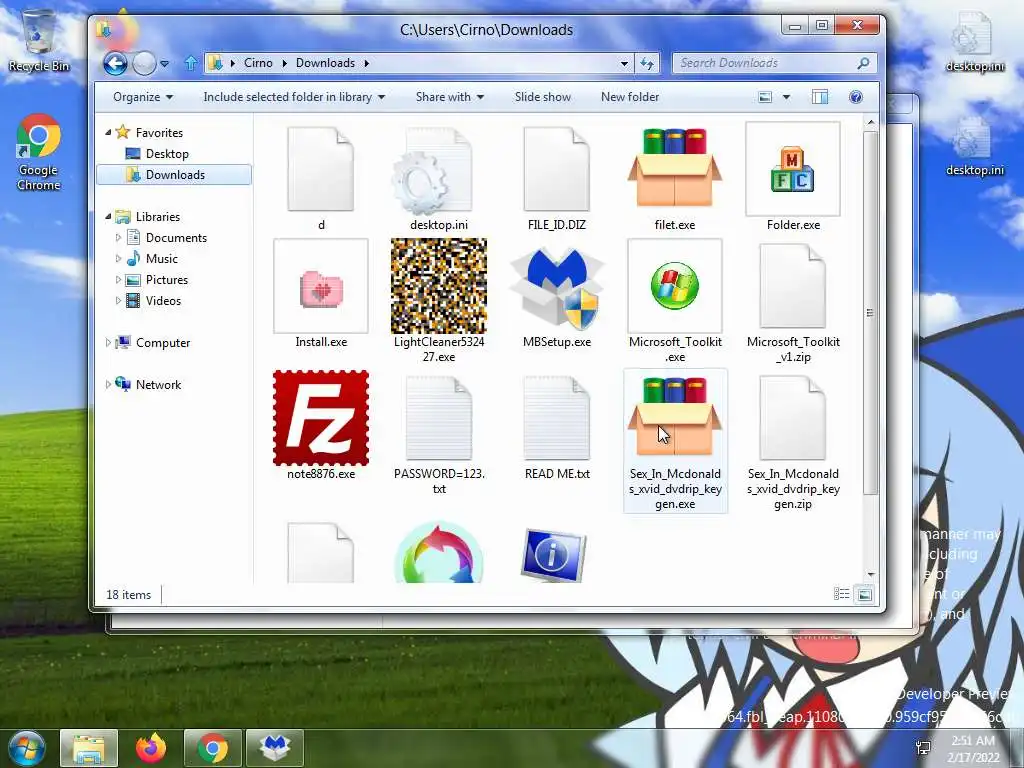The width and height of the screenshot is (1024, 768).
Task: Select the Install.exe pink heart icon
Action: tap(321, 286)
